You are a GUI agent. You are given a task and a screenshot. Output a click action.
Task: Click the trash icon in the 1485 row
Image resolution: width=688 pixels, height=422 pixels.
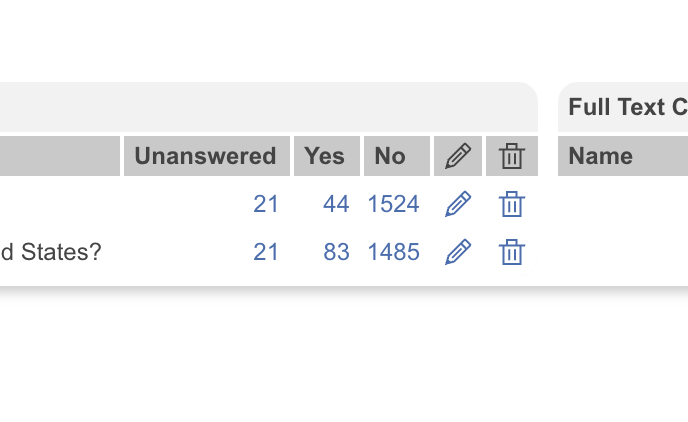click(x=512, y=252)
